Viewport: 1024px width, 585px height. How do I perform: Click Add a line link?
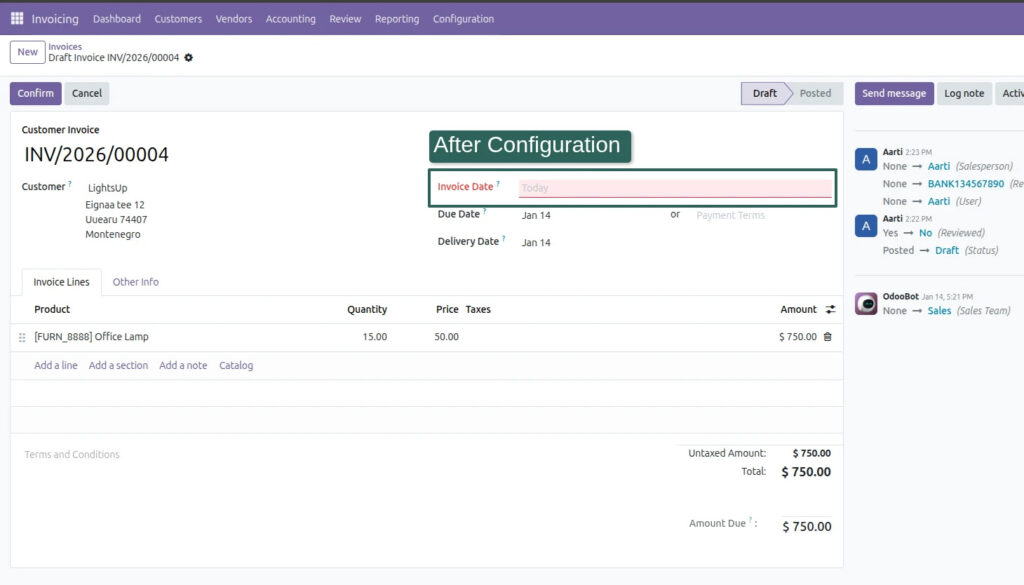coord(56,366)
